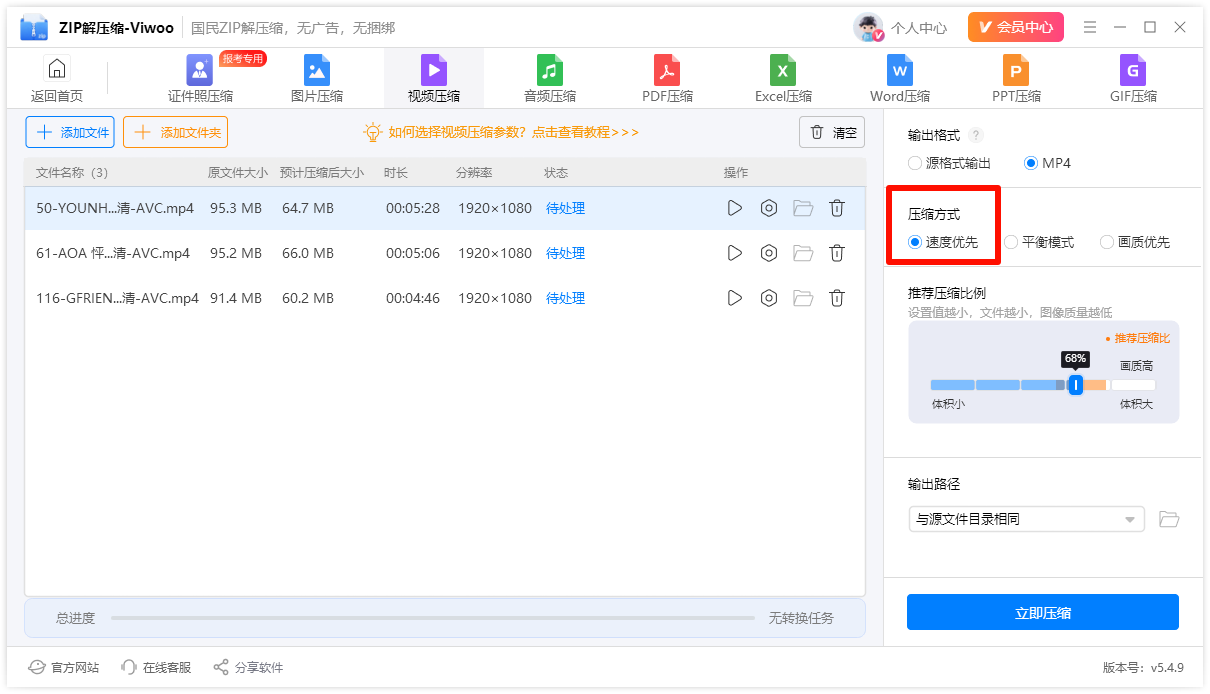
Task: Click the compression ratio slider handle
Action: point(1075,384)
